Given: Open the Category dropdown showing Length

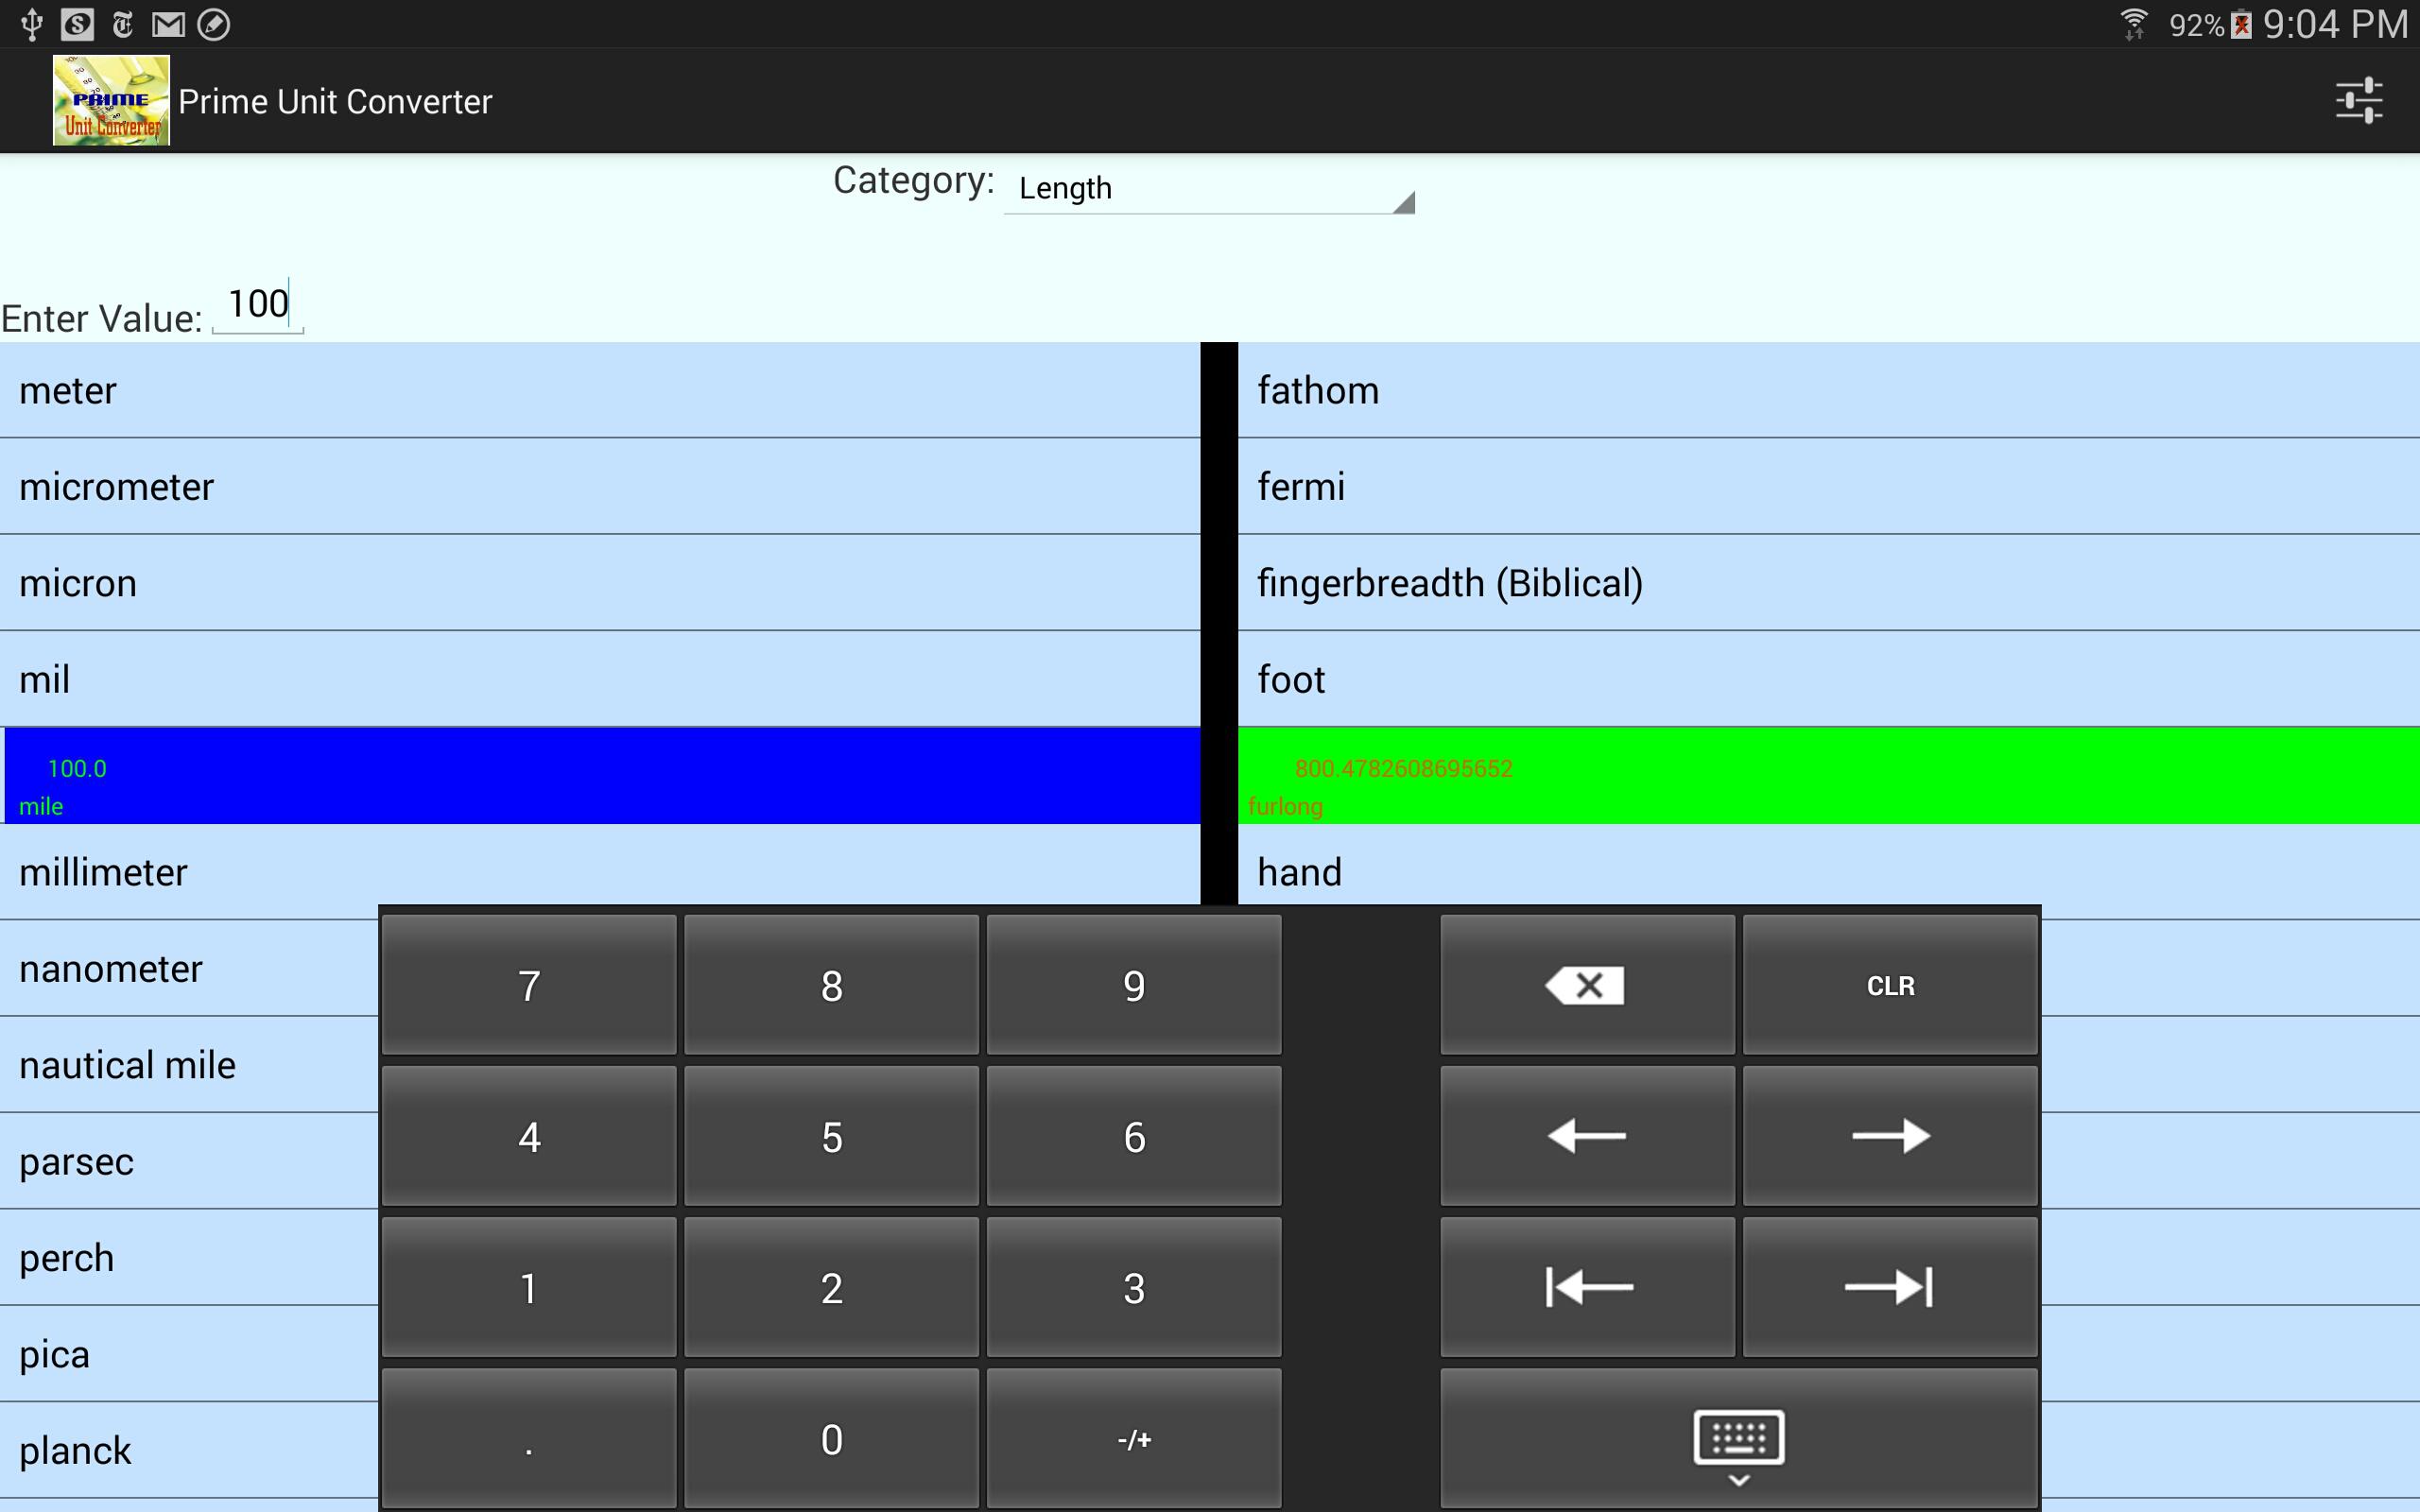Looking at the screenshot, I should point(1207,190).
